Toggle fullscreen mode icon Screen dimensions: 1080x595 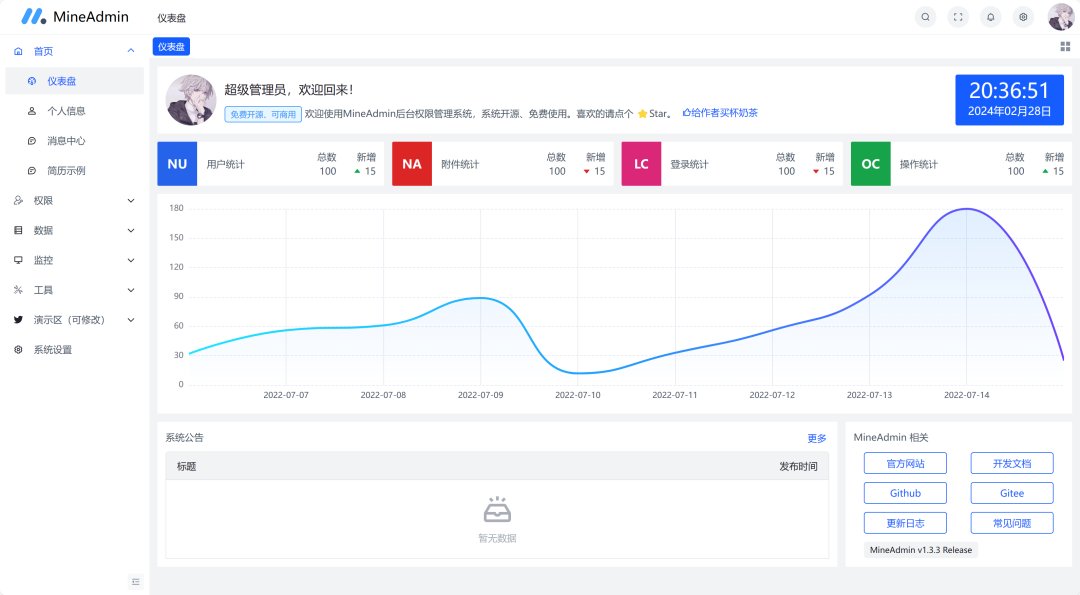click(958, 17)
